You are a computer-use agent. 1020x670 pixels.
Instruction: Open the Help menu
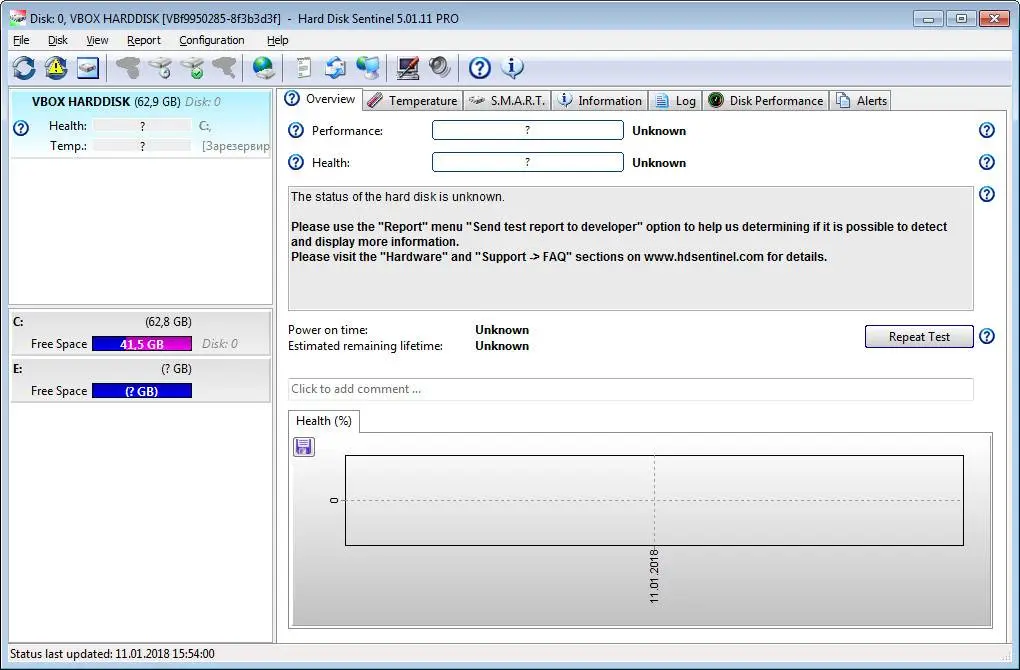(x=278, y=40)
